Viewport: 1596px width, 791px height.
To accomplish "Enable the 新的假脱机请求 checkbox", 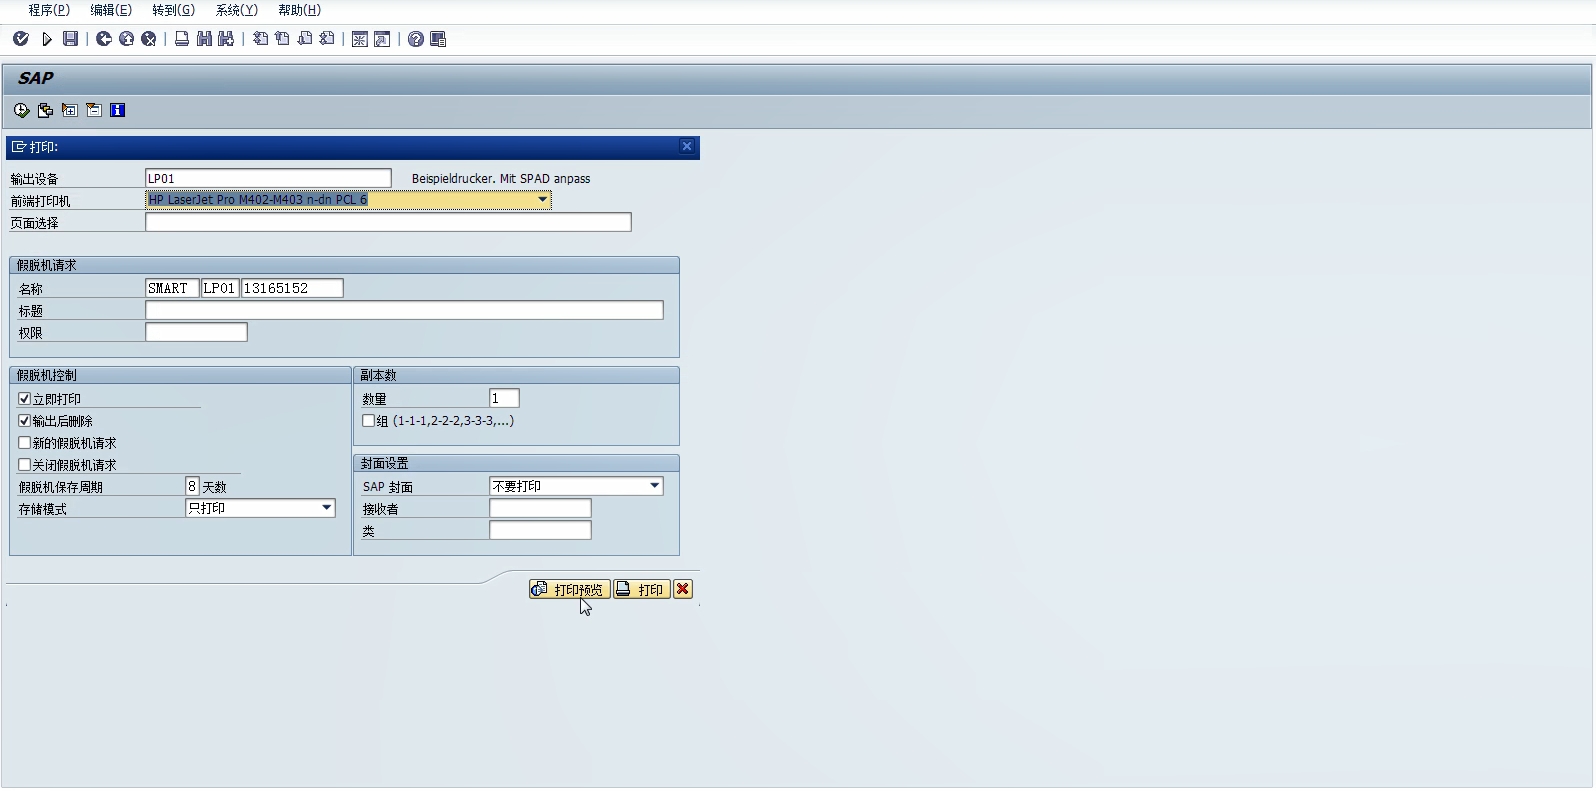I will 25,443.
